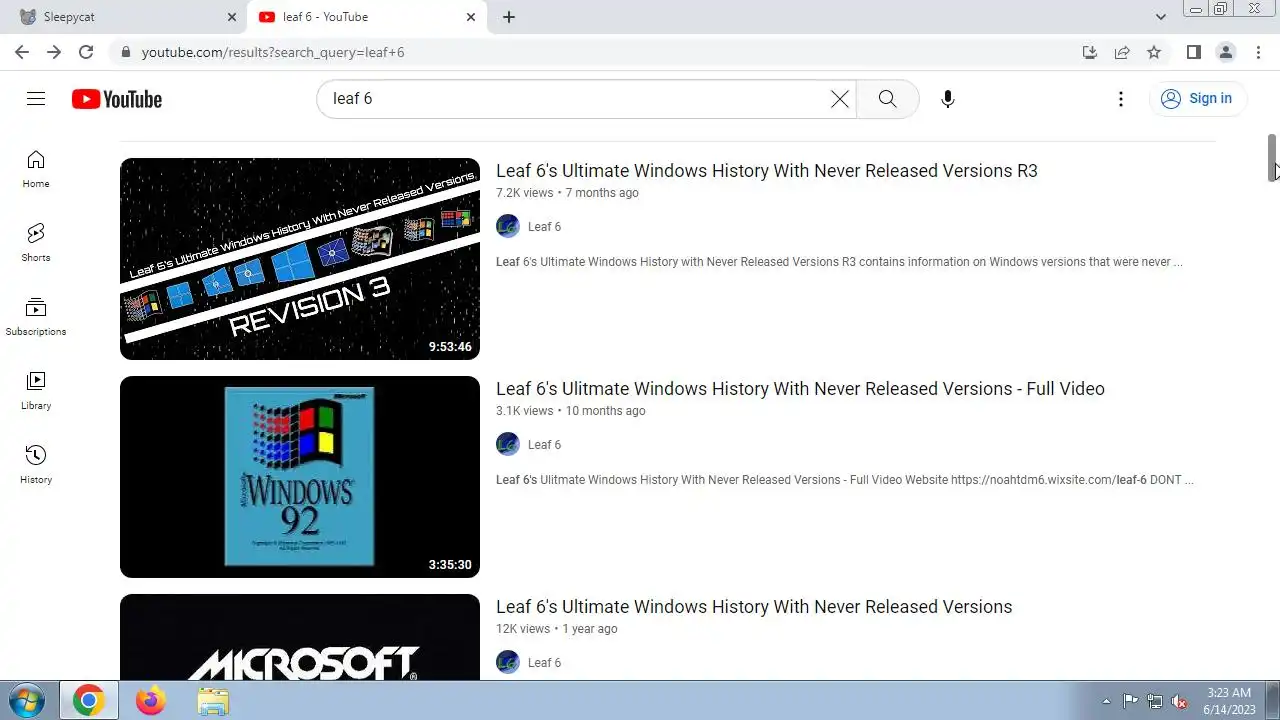
Task: Open a new browser tab
Action: point(509,17)
